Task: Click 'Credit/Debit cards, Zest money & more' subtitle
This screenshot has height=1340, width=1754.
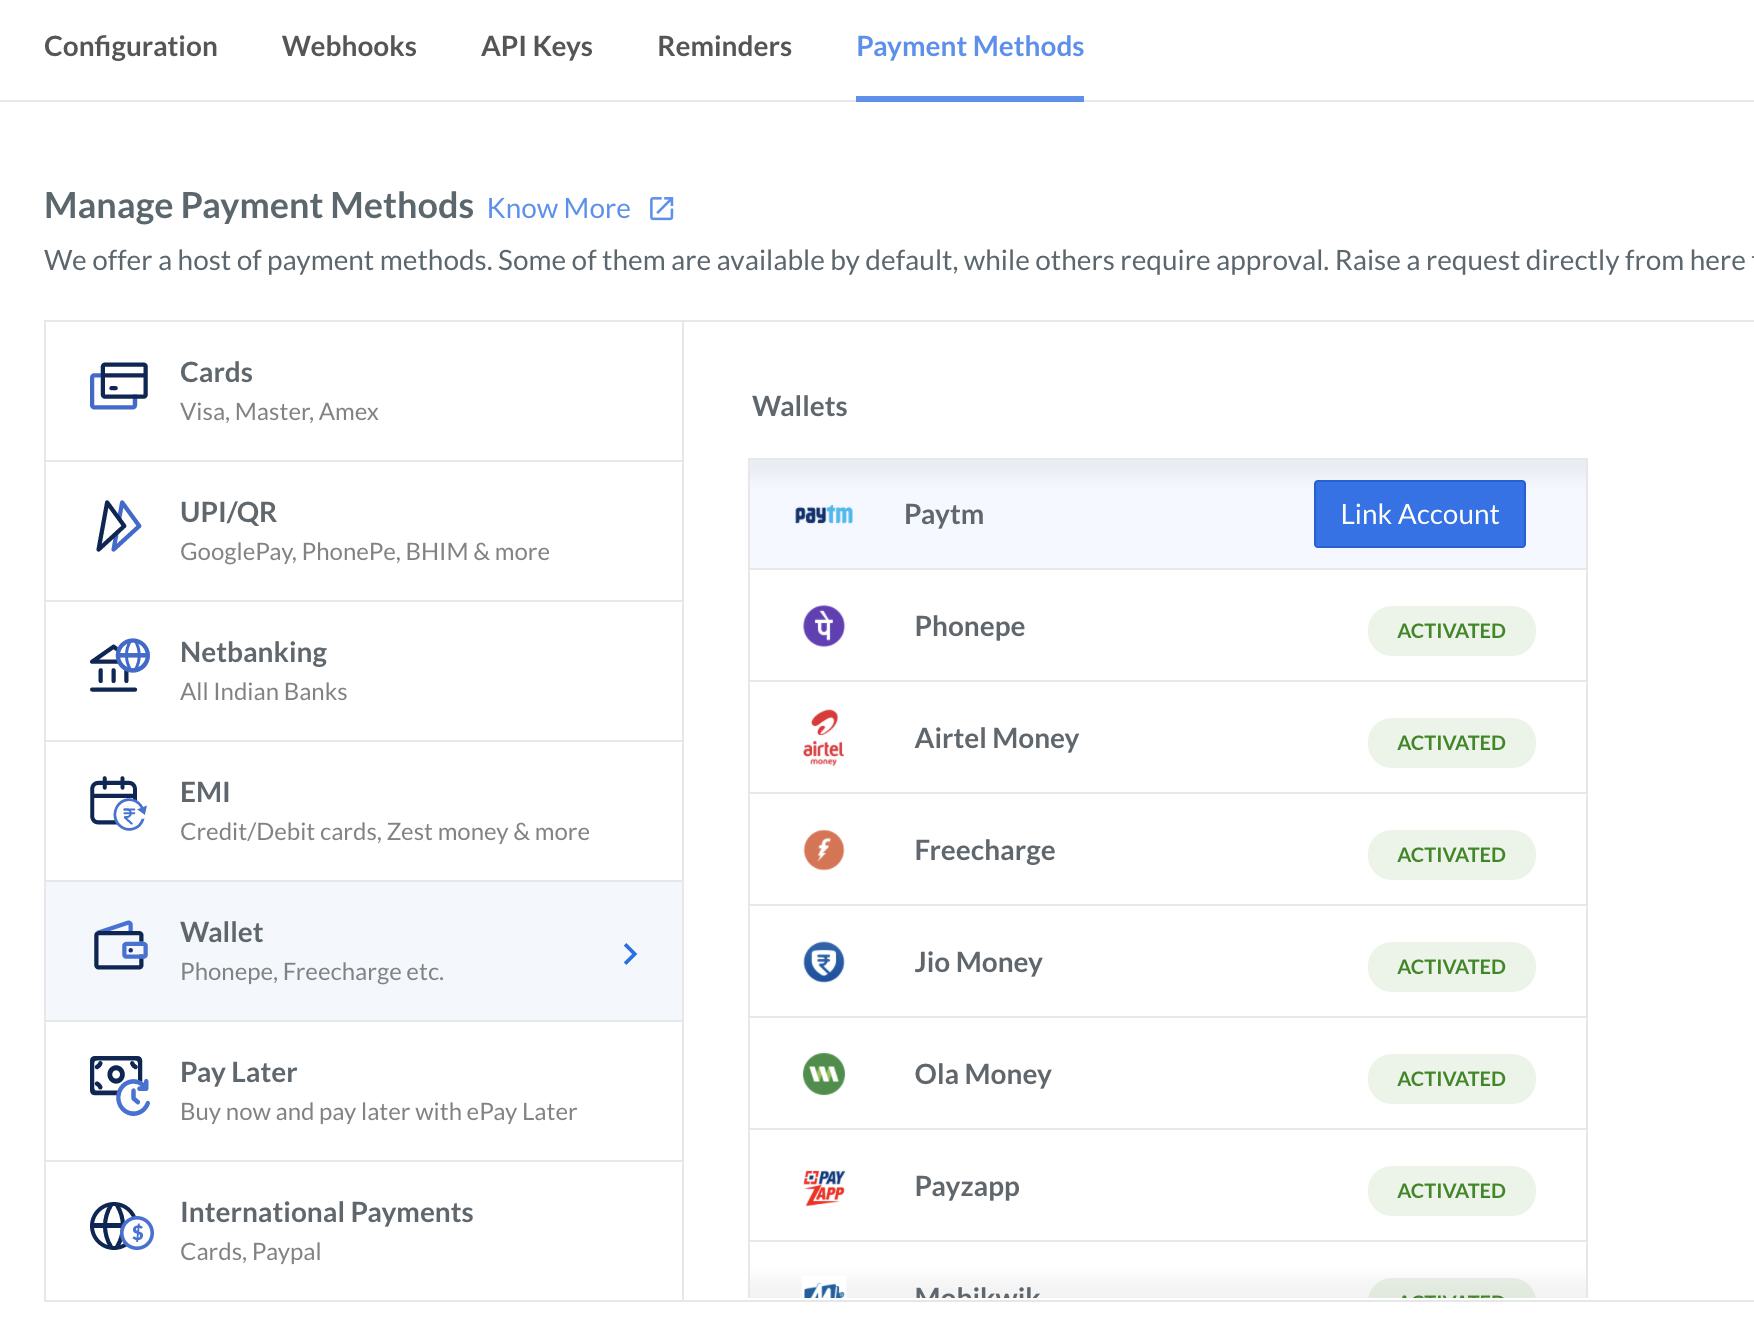Action: tap(385, 832)
